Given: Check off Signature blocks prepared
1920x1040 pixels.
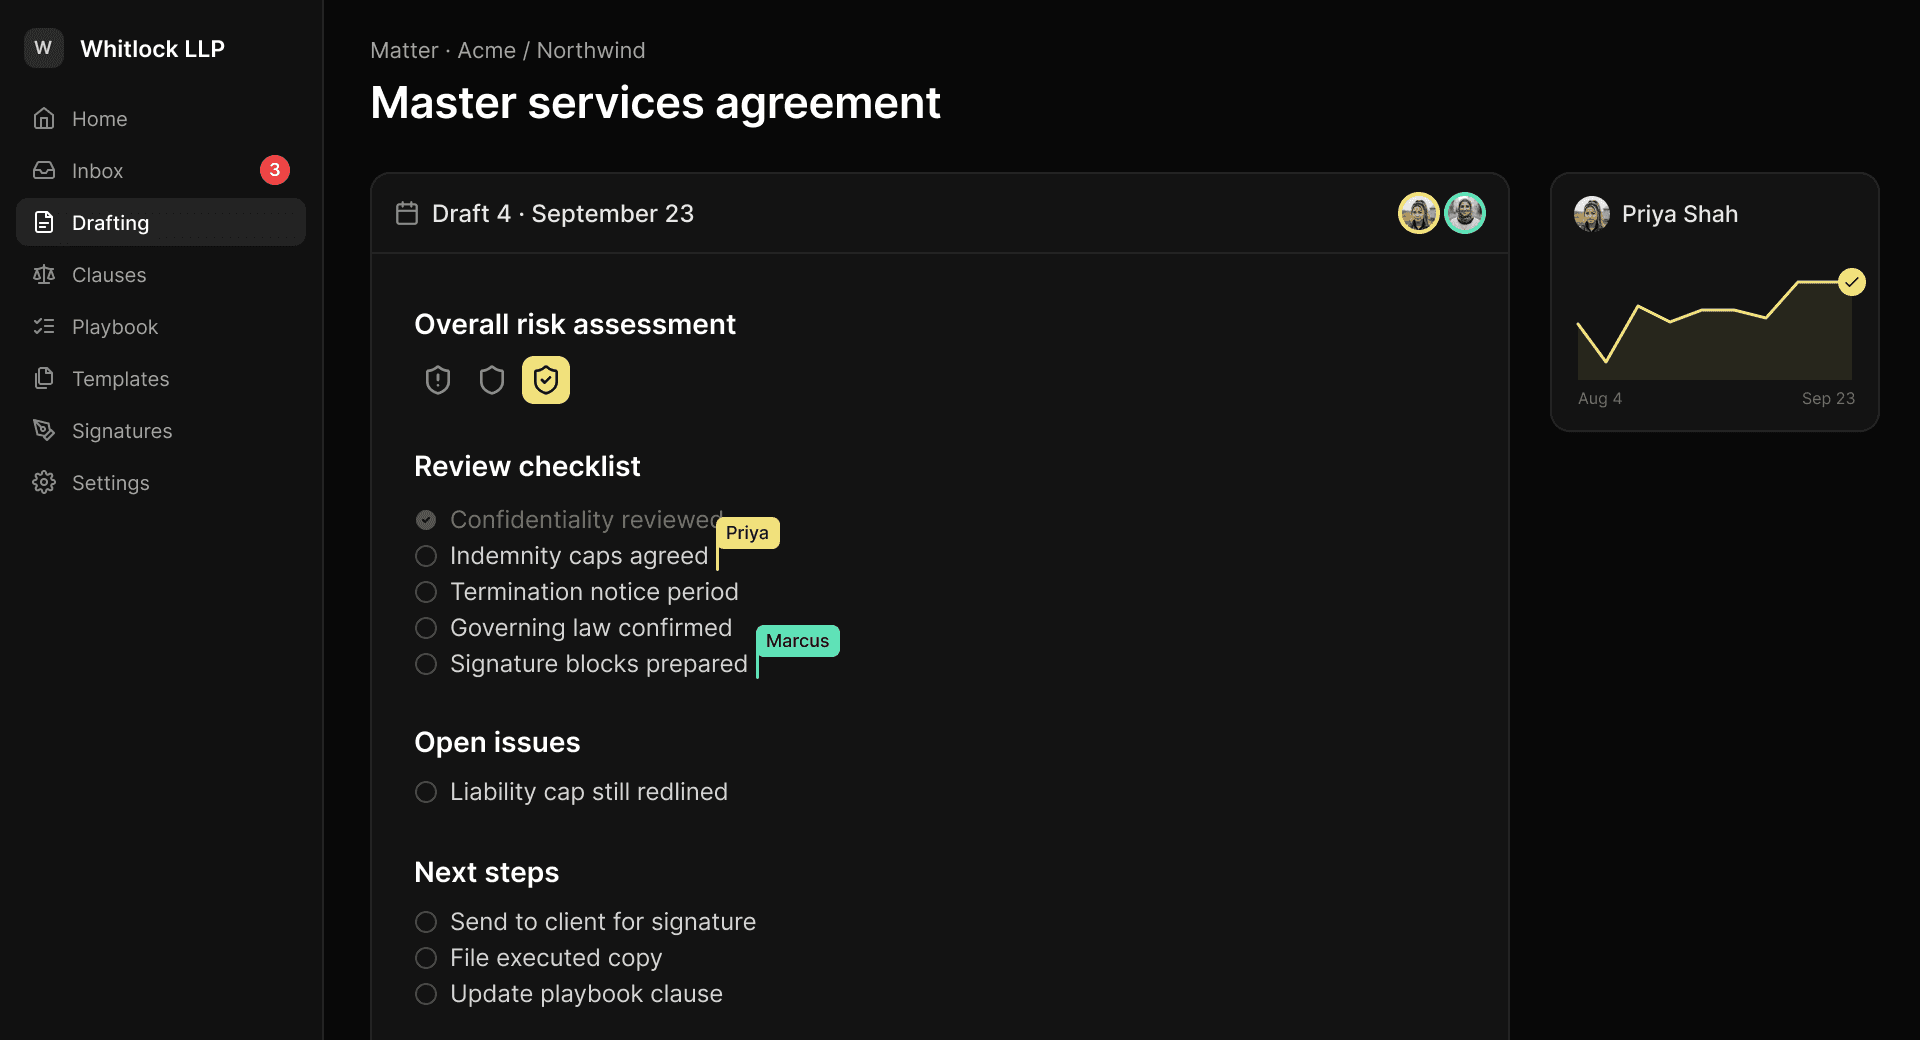Looking at the screenshot, I should tap(426, 664).
